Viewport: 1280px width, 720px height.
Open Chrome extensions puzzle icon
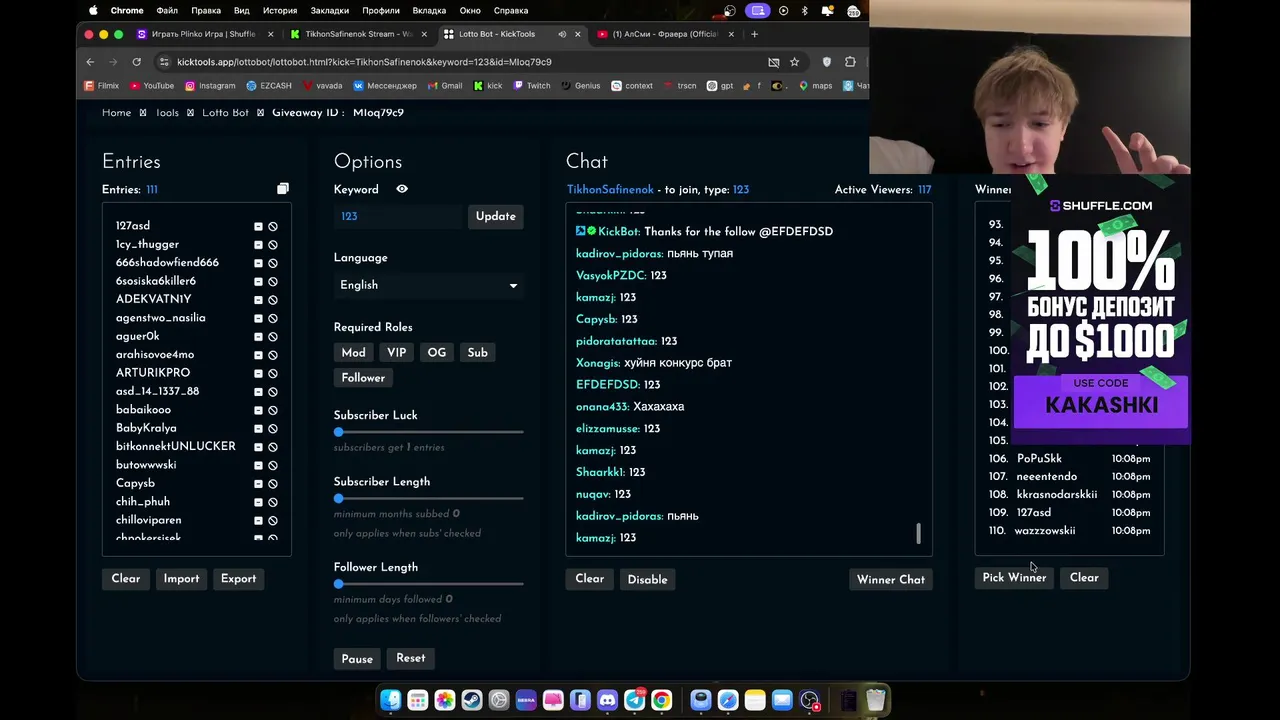850,62
